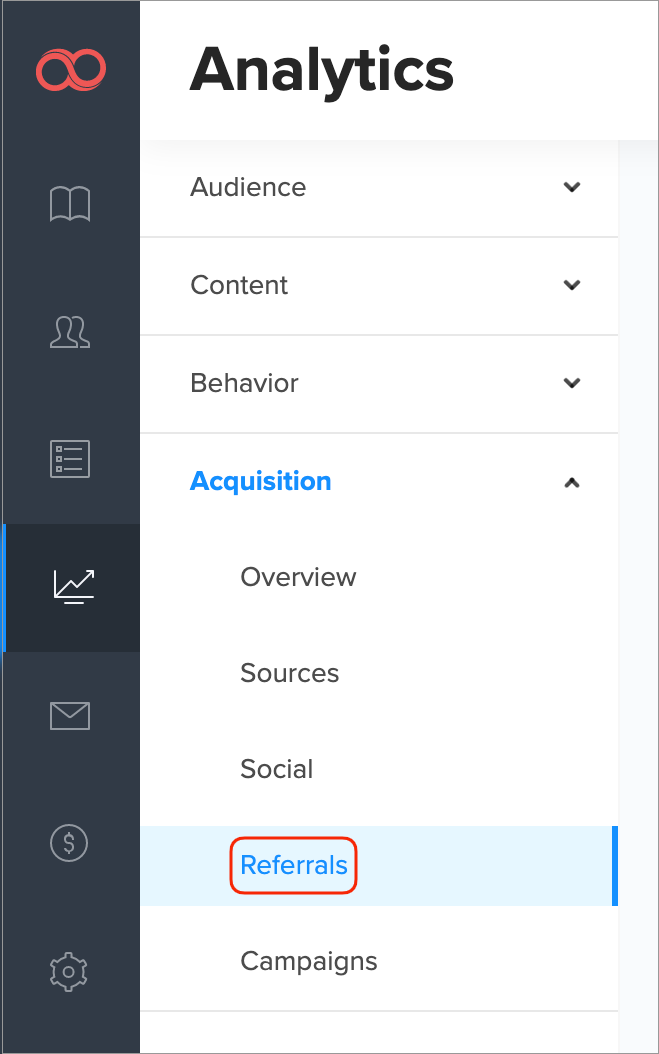Image resolution: width=659 pixels, height=1054 pixels.
Task: Open the settings gear icon in sidebar
Action: (70, 969)
